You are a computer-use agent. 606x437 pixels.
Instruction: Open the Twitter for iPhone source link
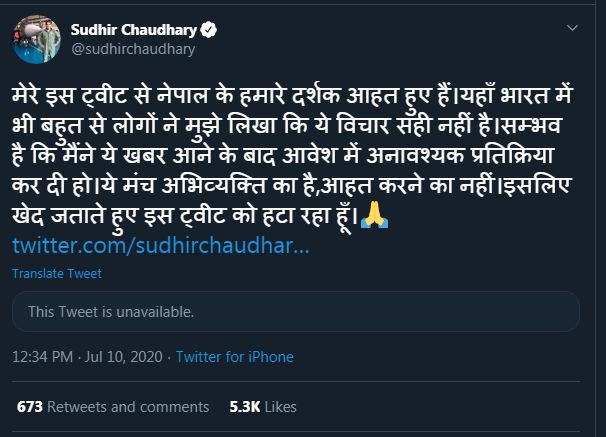pyautogui.click(x=235, y=357)
